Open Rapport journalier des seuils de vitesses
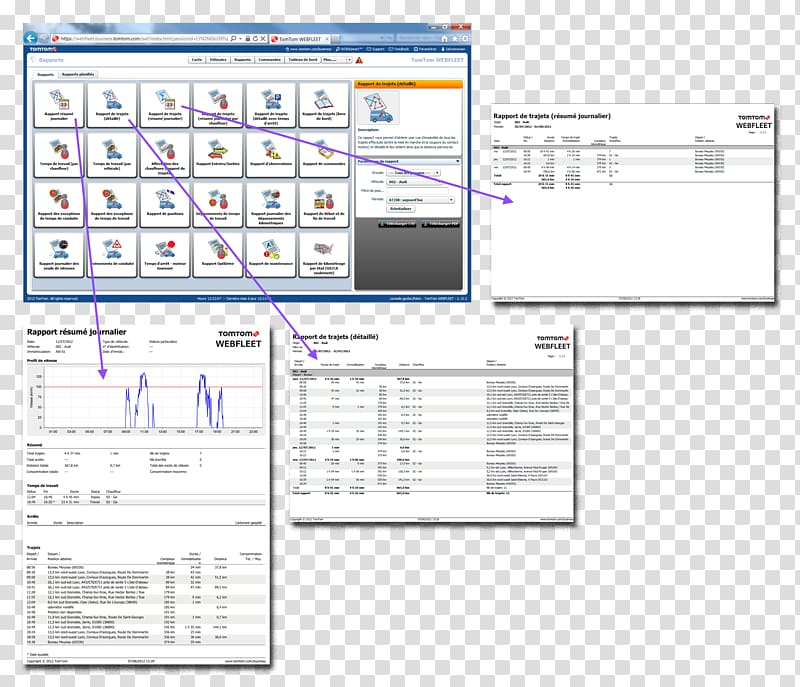This screenshot has width=800, height=687. pos(59,255)
